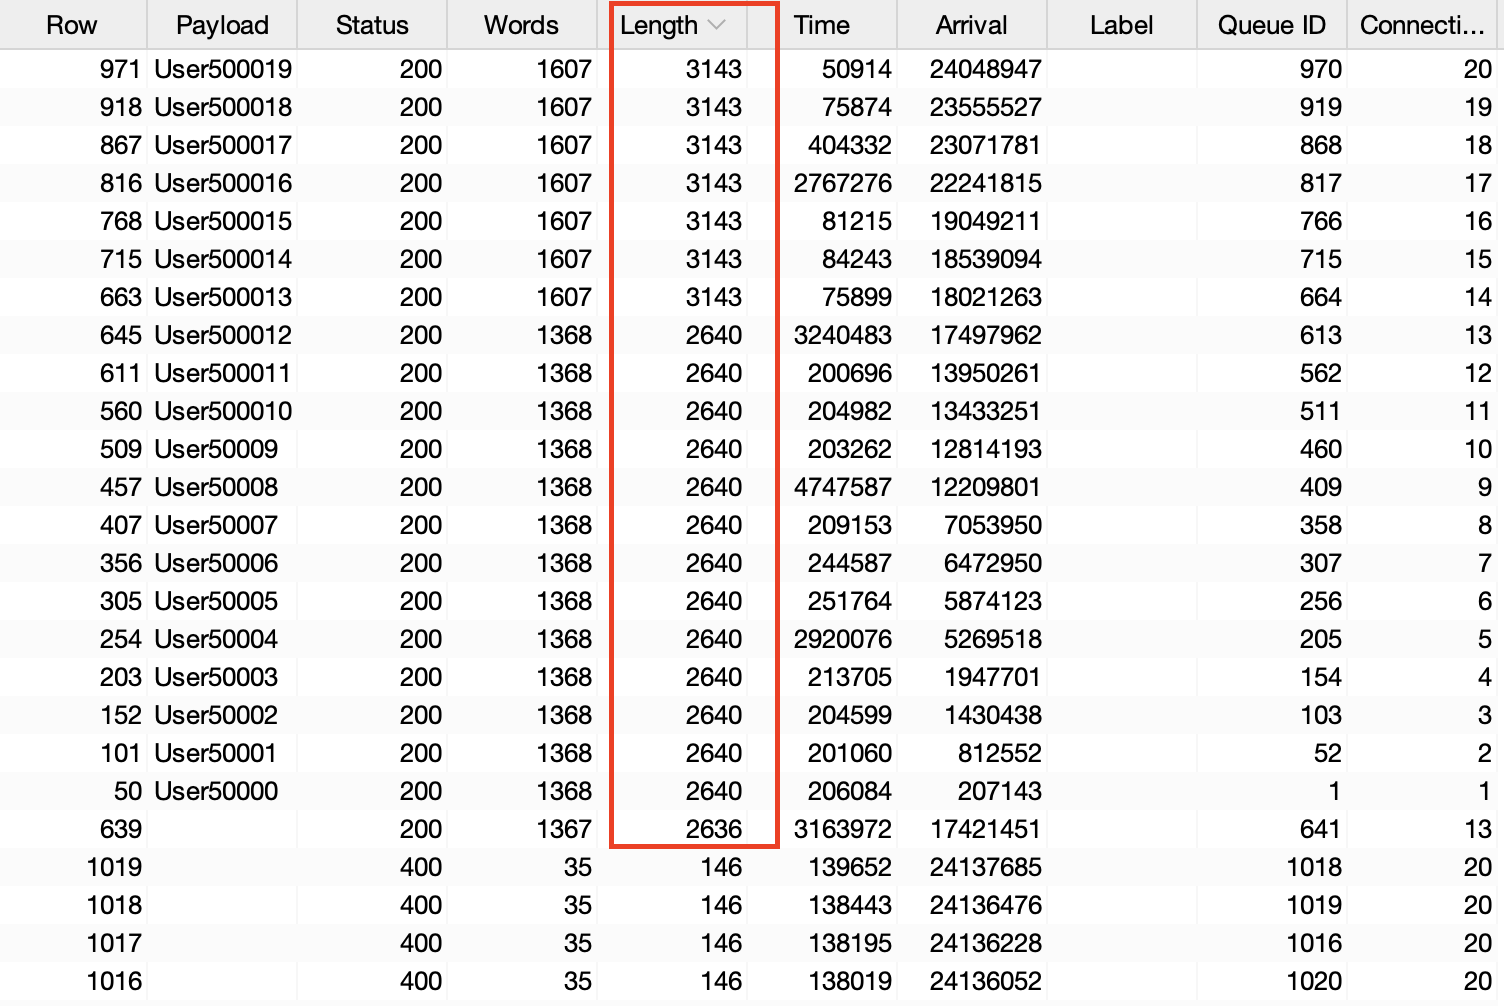Image resolution: width=1504 pixels, height=1006 pixels.
Task: Select the row with time 4747587
Action: (x=842, y=487)
